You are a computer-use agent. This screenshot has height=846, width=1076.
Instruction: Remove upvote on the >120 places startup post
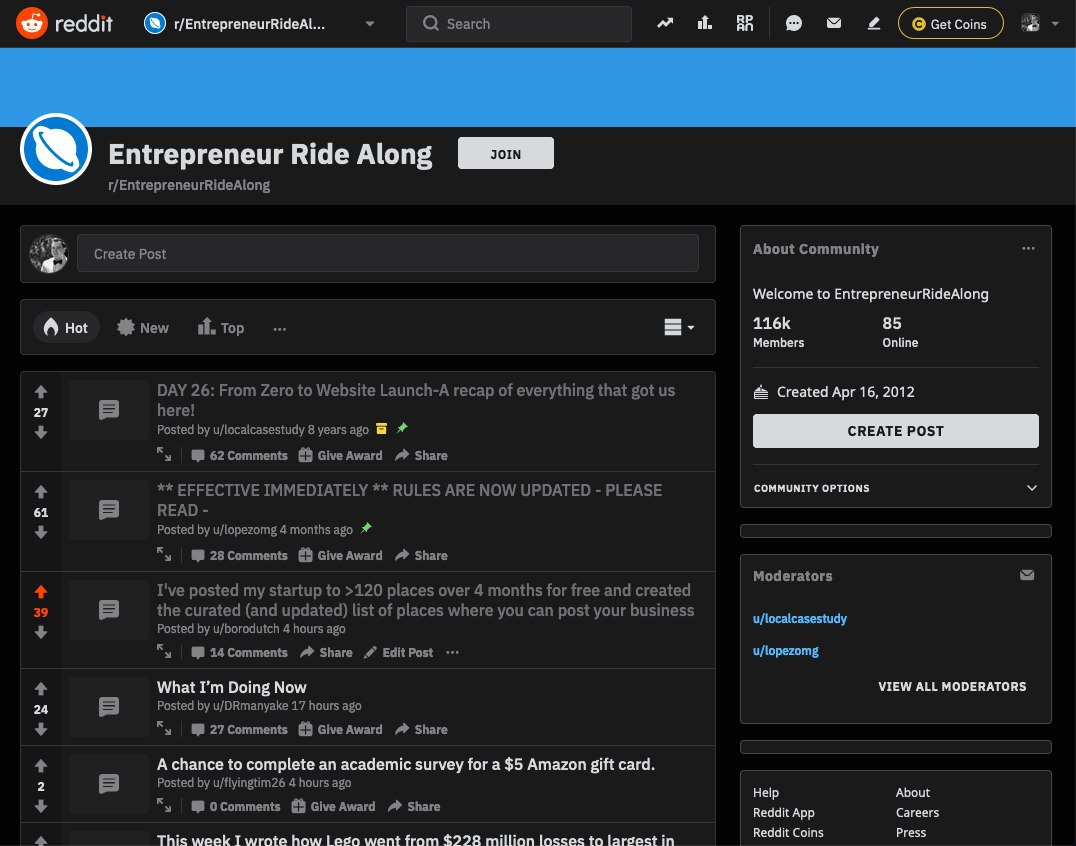coord(41,591)
